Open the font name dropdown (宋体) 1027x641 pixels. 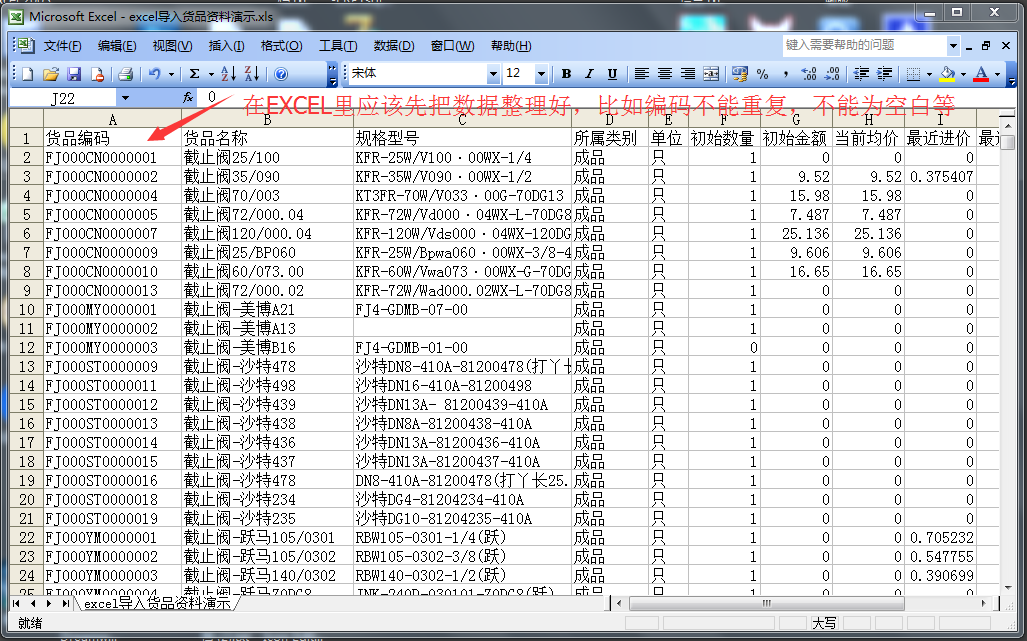(x=493, y=74)
